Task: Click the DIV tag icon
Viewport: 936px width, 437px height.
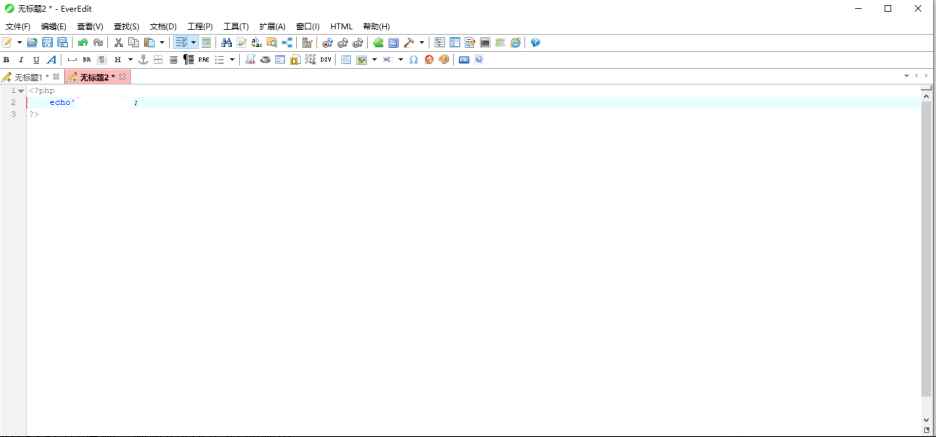Action: point(326,60)
